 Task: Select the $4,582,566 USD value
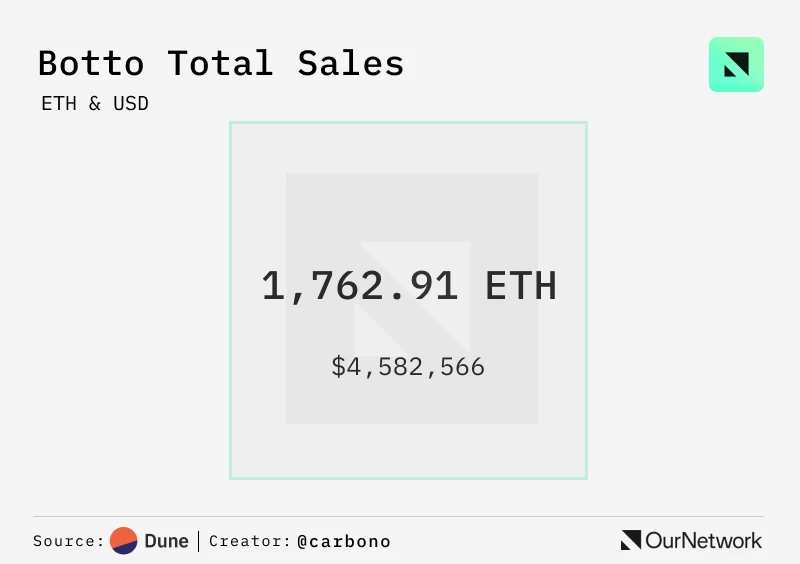408,367
